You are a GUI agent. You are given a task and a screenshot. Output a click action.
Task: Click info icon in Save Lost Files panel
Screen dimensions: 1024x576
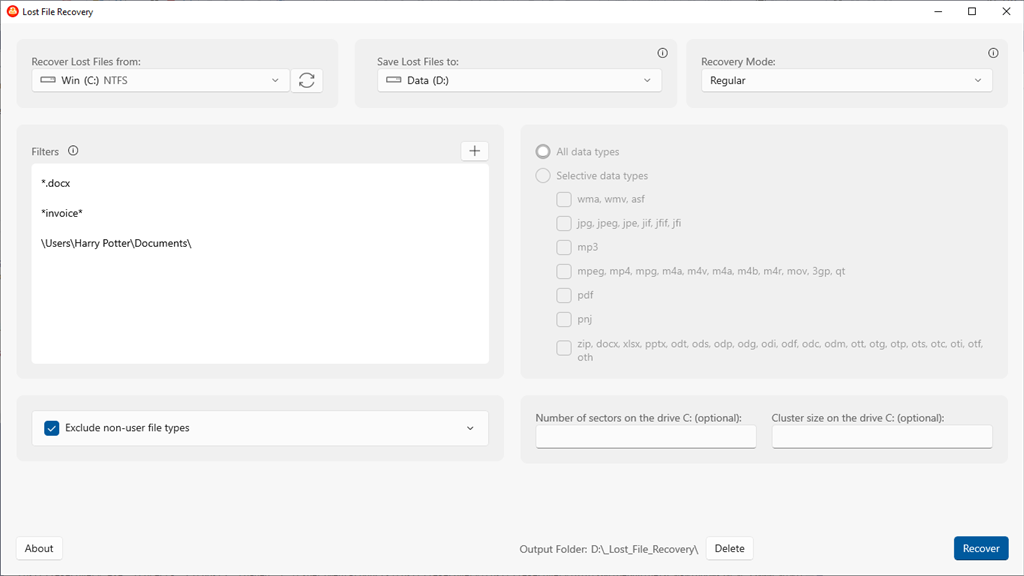(x=662, y=53)
